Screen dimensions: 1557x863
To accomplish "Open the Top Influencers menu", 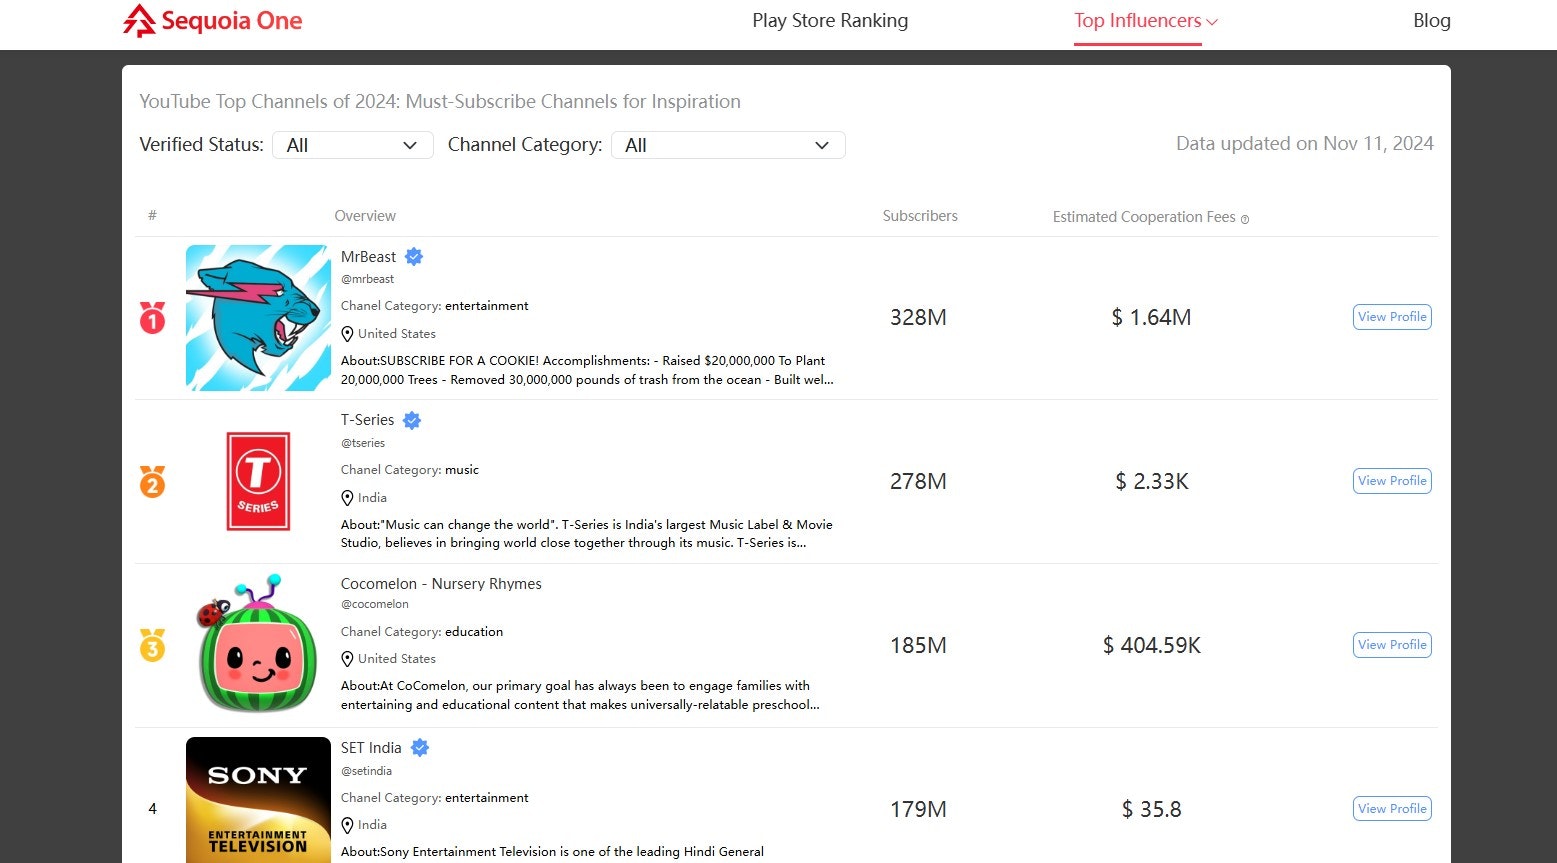I will (1138, 21).
